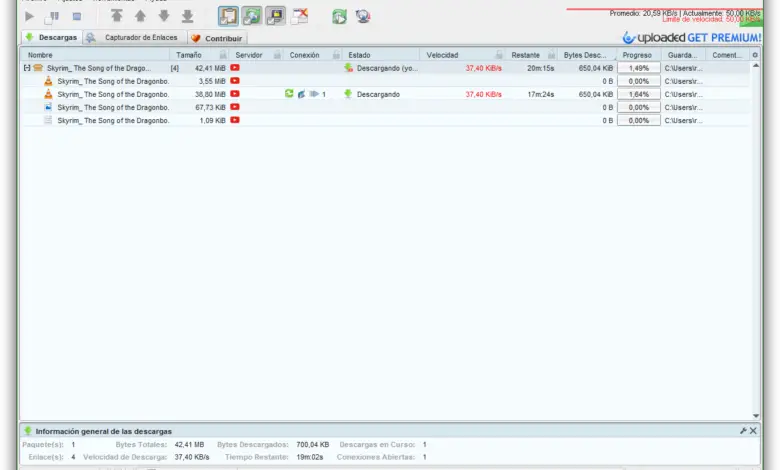The image size is (780, 470).
Task: Click the Guarda... column header
Action: tap(682, 55)
